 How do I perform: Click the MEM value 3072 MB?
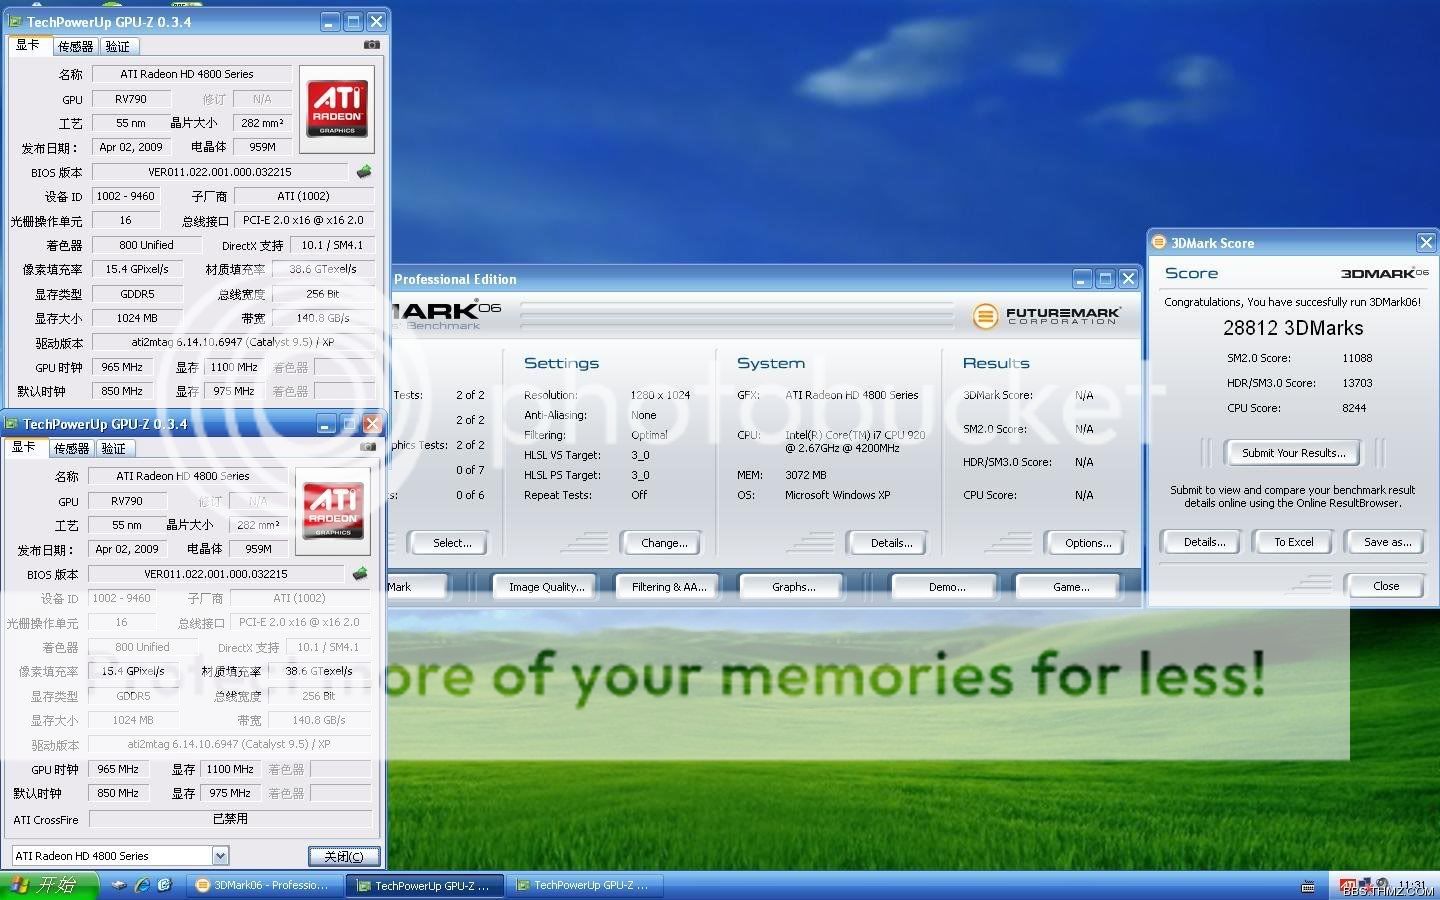pyautogui.click(x=805, y=475)
